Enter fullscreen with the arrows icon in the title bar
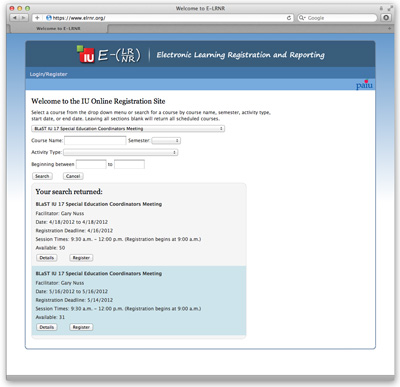The width and height of the screenshot is (400, 387). click(x=390, y=8)
